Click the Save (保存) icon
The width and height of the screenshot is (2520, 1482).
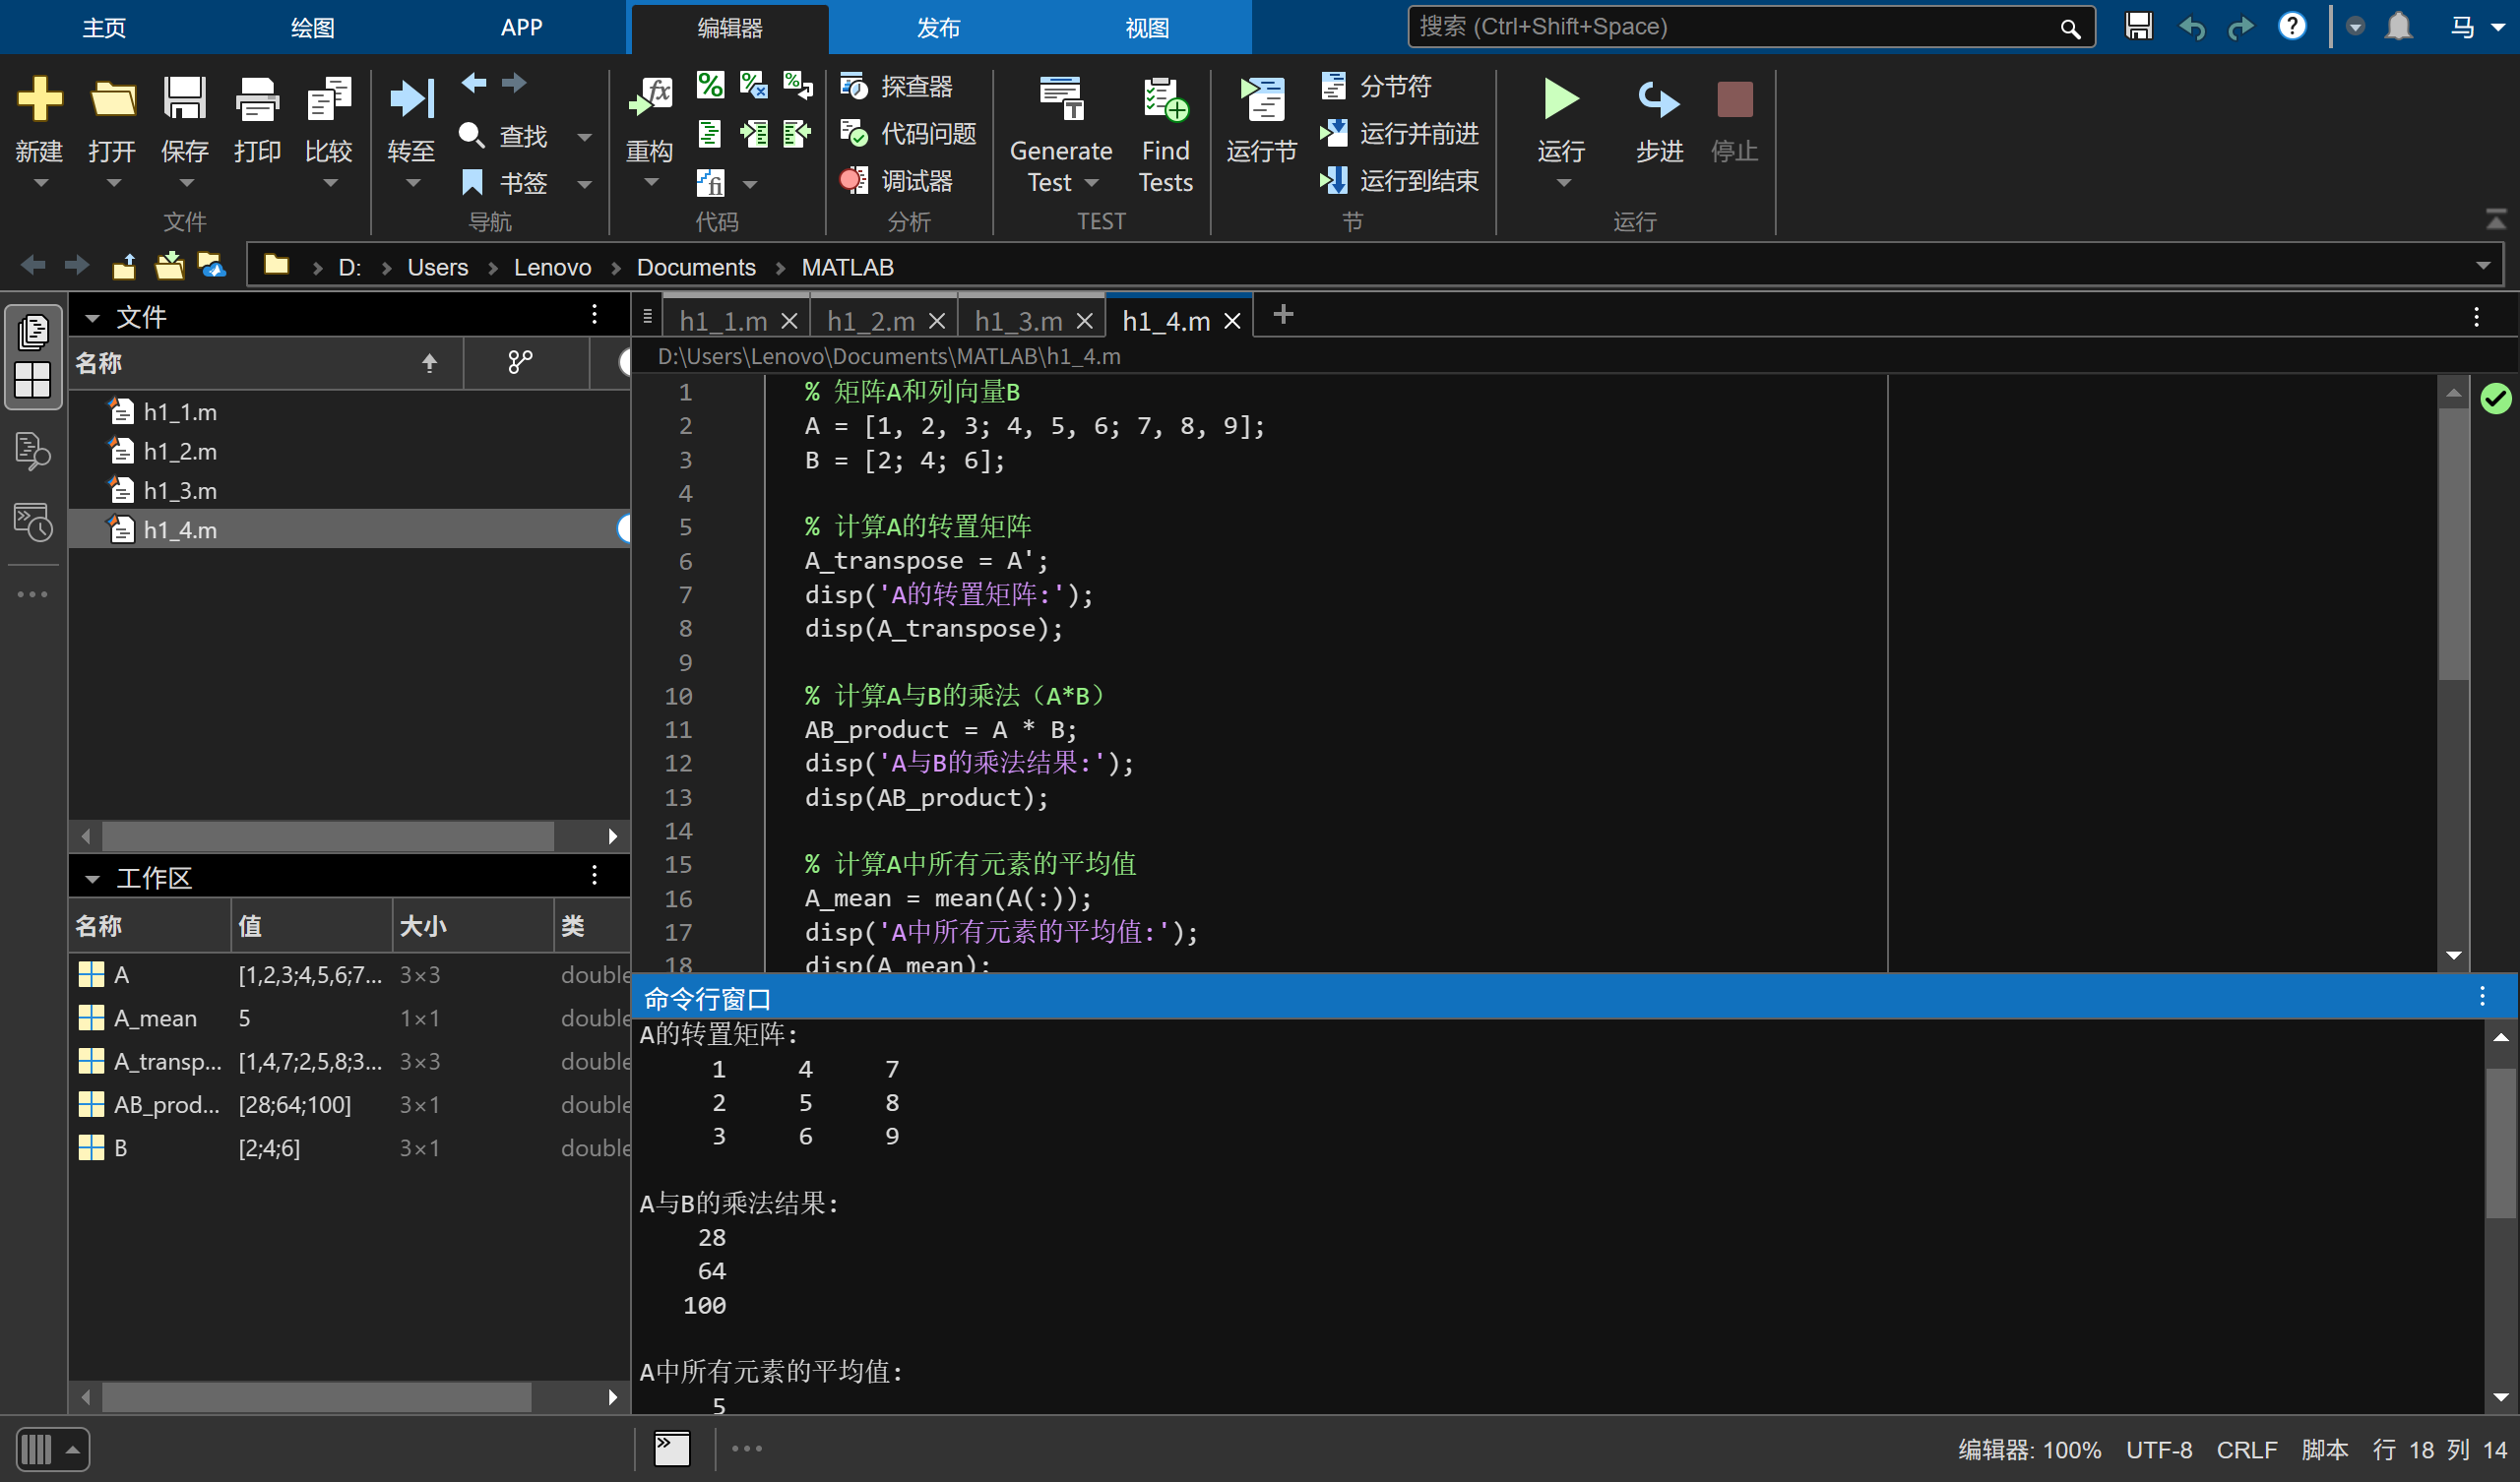[184, 100]
